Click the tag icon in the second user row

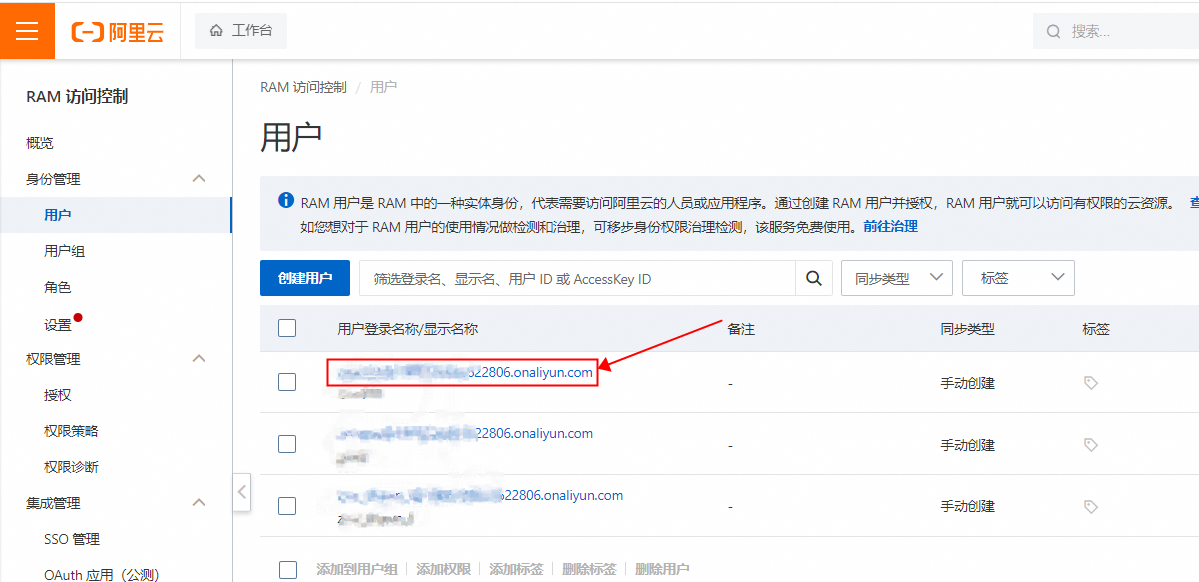1091,445
